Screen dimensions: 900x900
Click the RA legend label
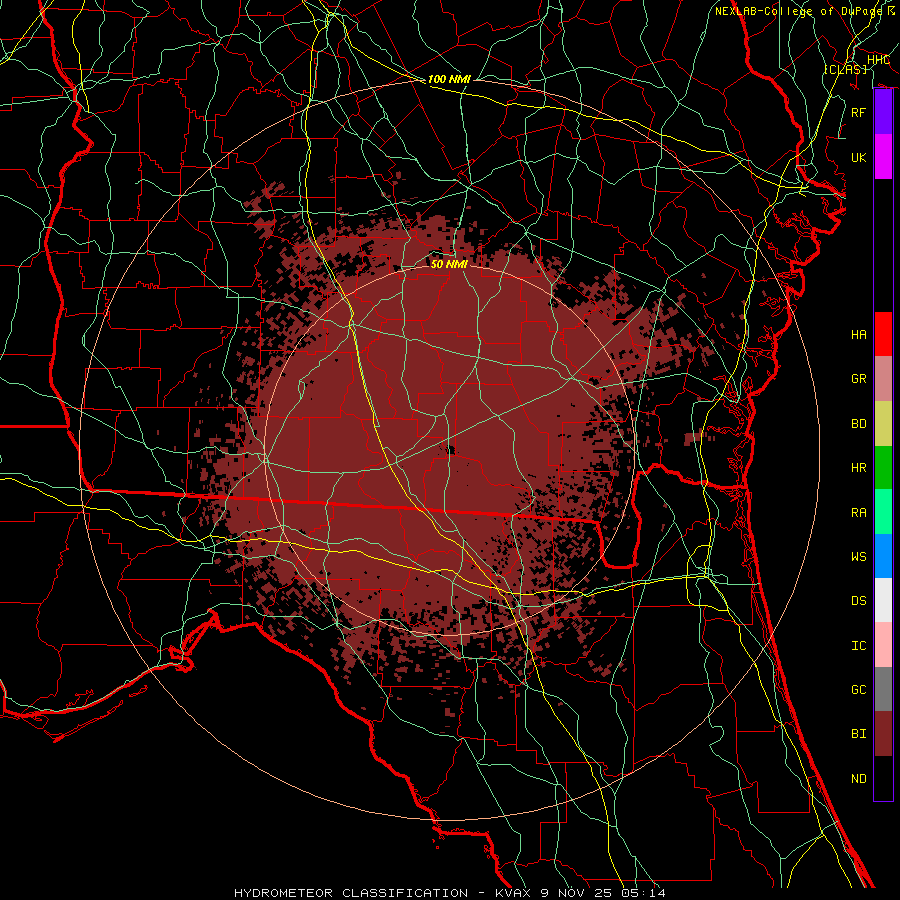pos(858,512)
